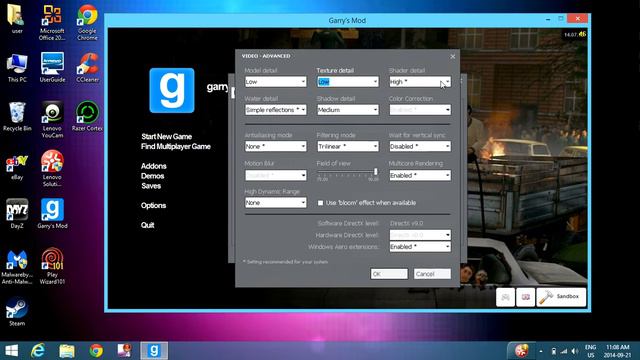
Task: Open Saves from main menu
Action: click(x=151, y=186)
